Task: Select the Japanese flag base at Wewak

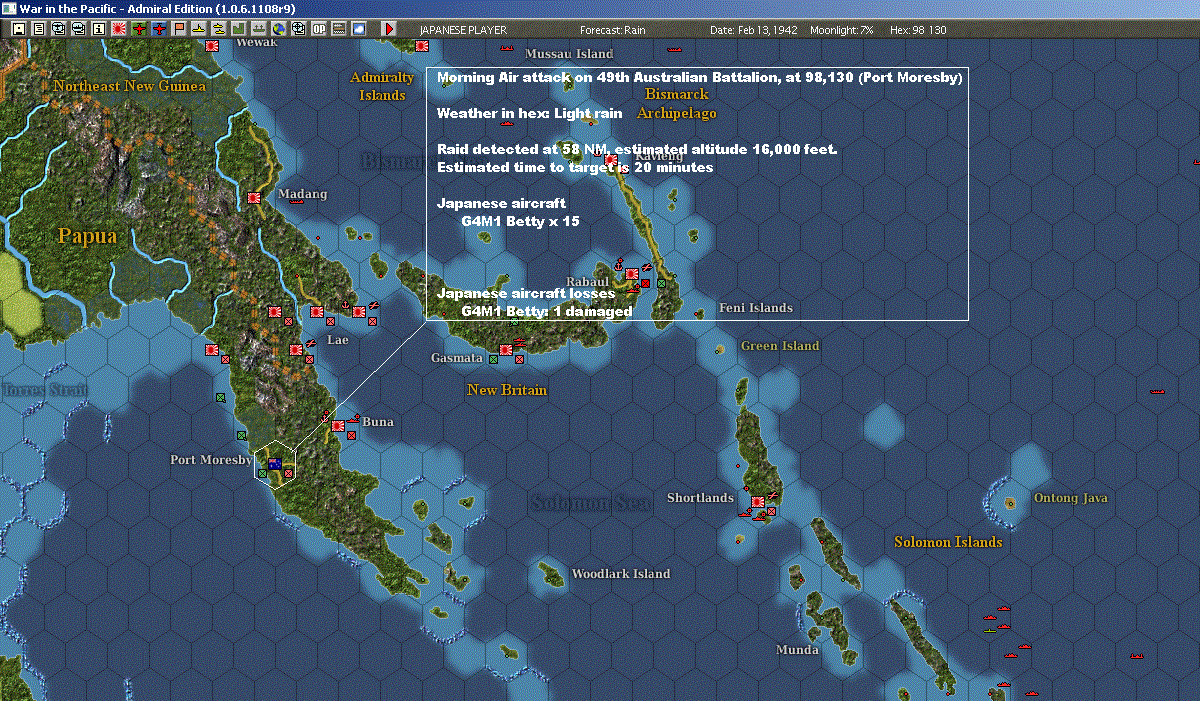Action: point(213,46)
